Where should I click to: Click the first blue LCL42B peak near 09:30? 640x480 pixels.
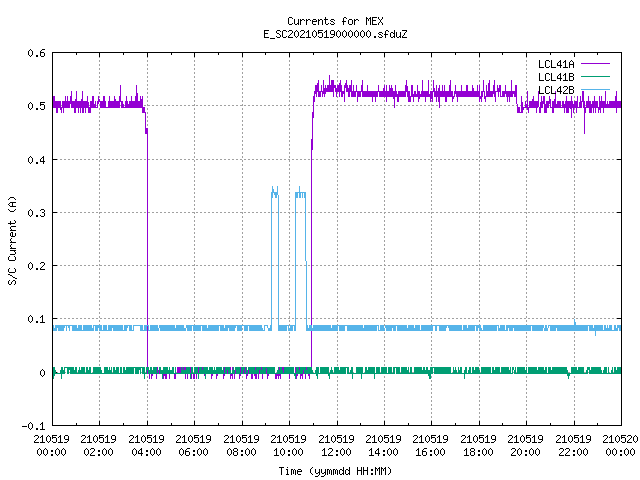click(275, 193)
